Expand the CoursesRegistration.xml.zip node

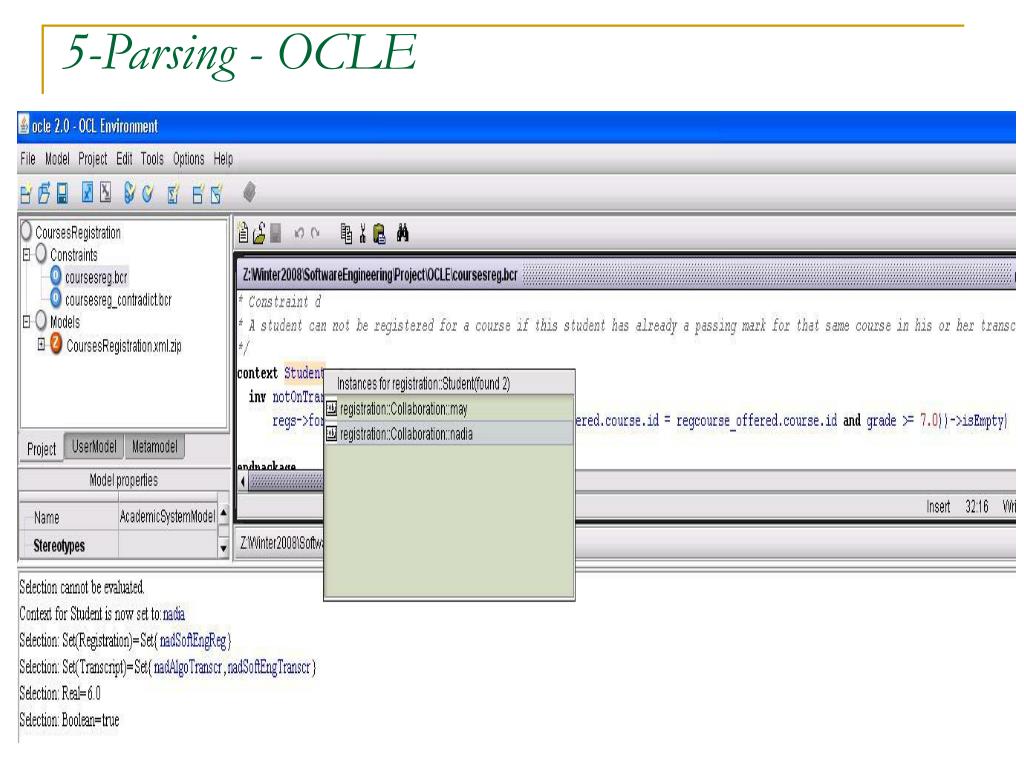pos(41,344)
